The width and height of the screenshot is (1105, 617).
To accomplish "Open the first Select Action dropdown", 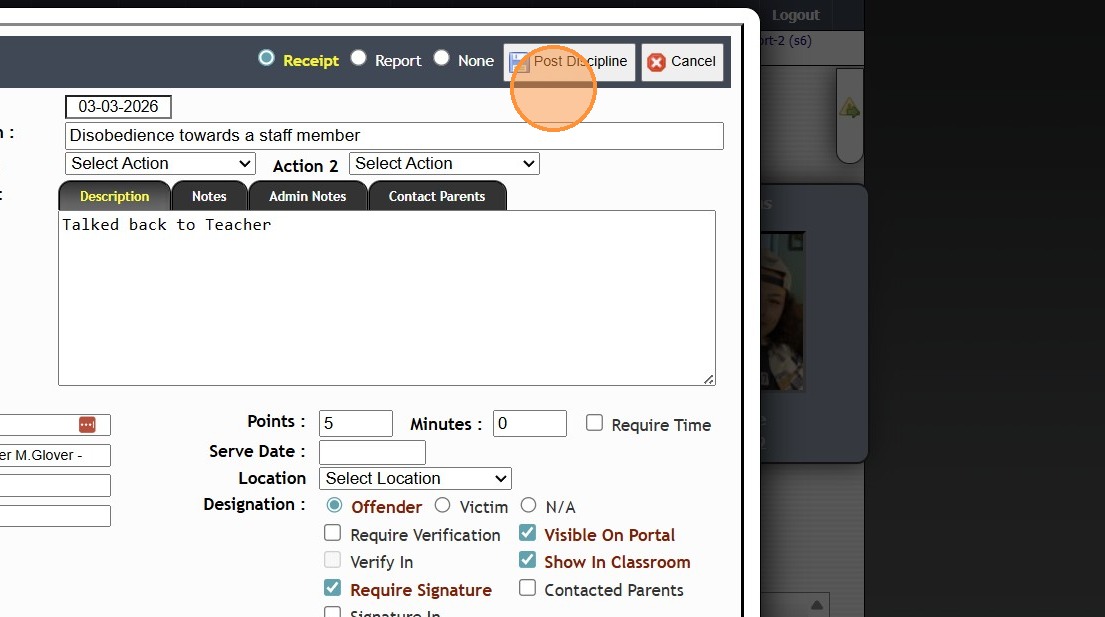I will (160, 163).
